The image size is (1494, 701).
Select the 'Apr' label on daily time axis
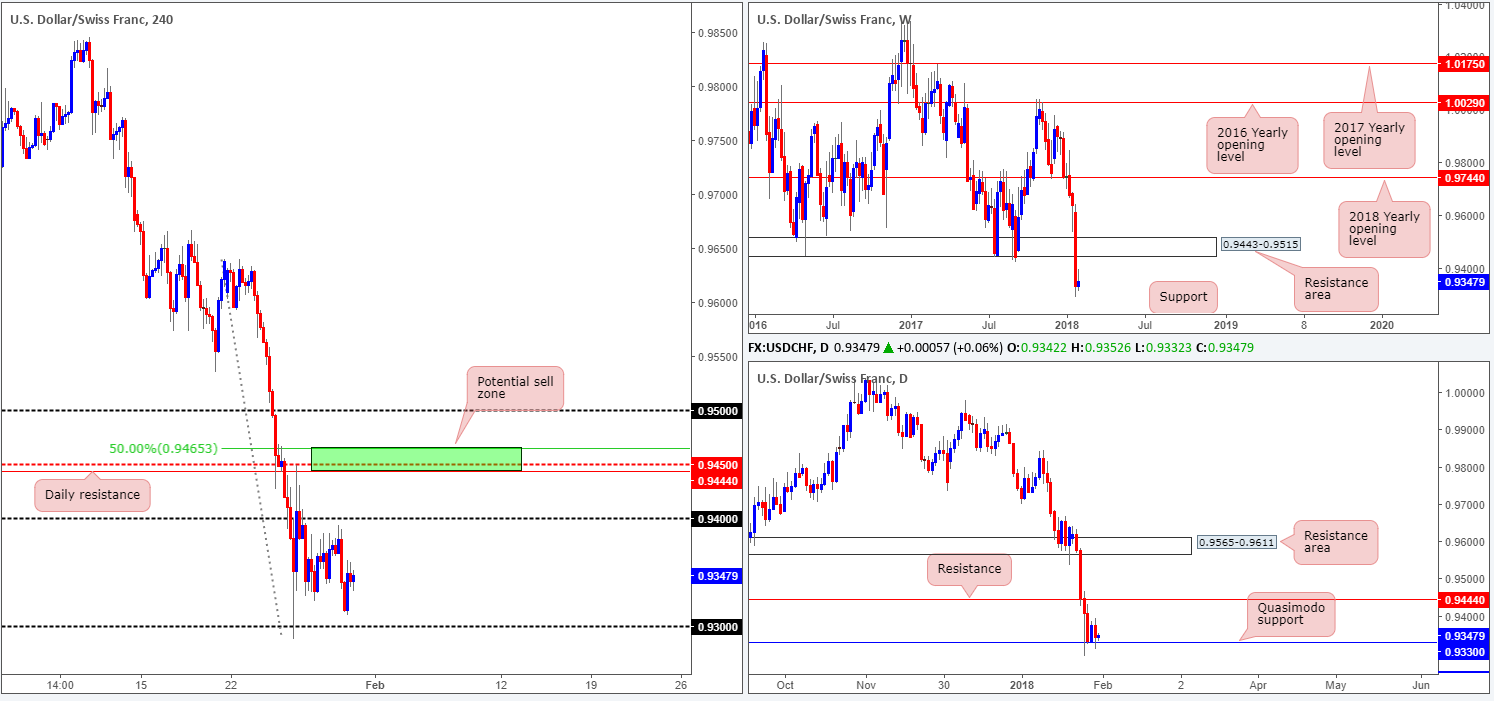(x=1257, y=685)
